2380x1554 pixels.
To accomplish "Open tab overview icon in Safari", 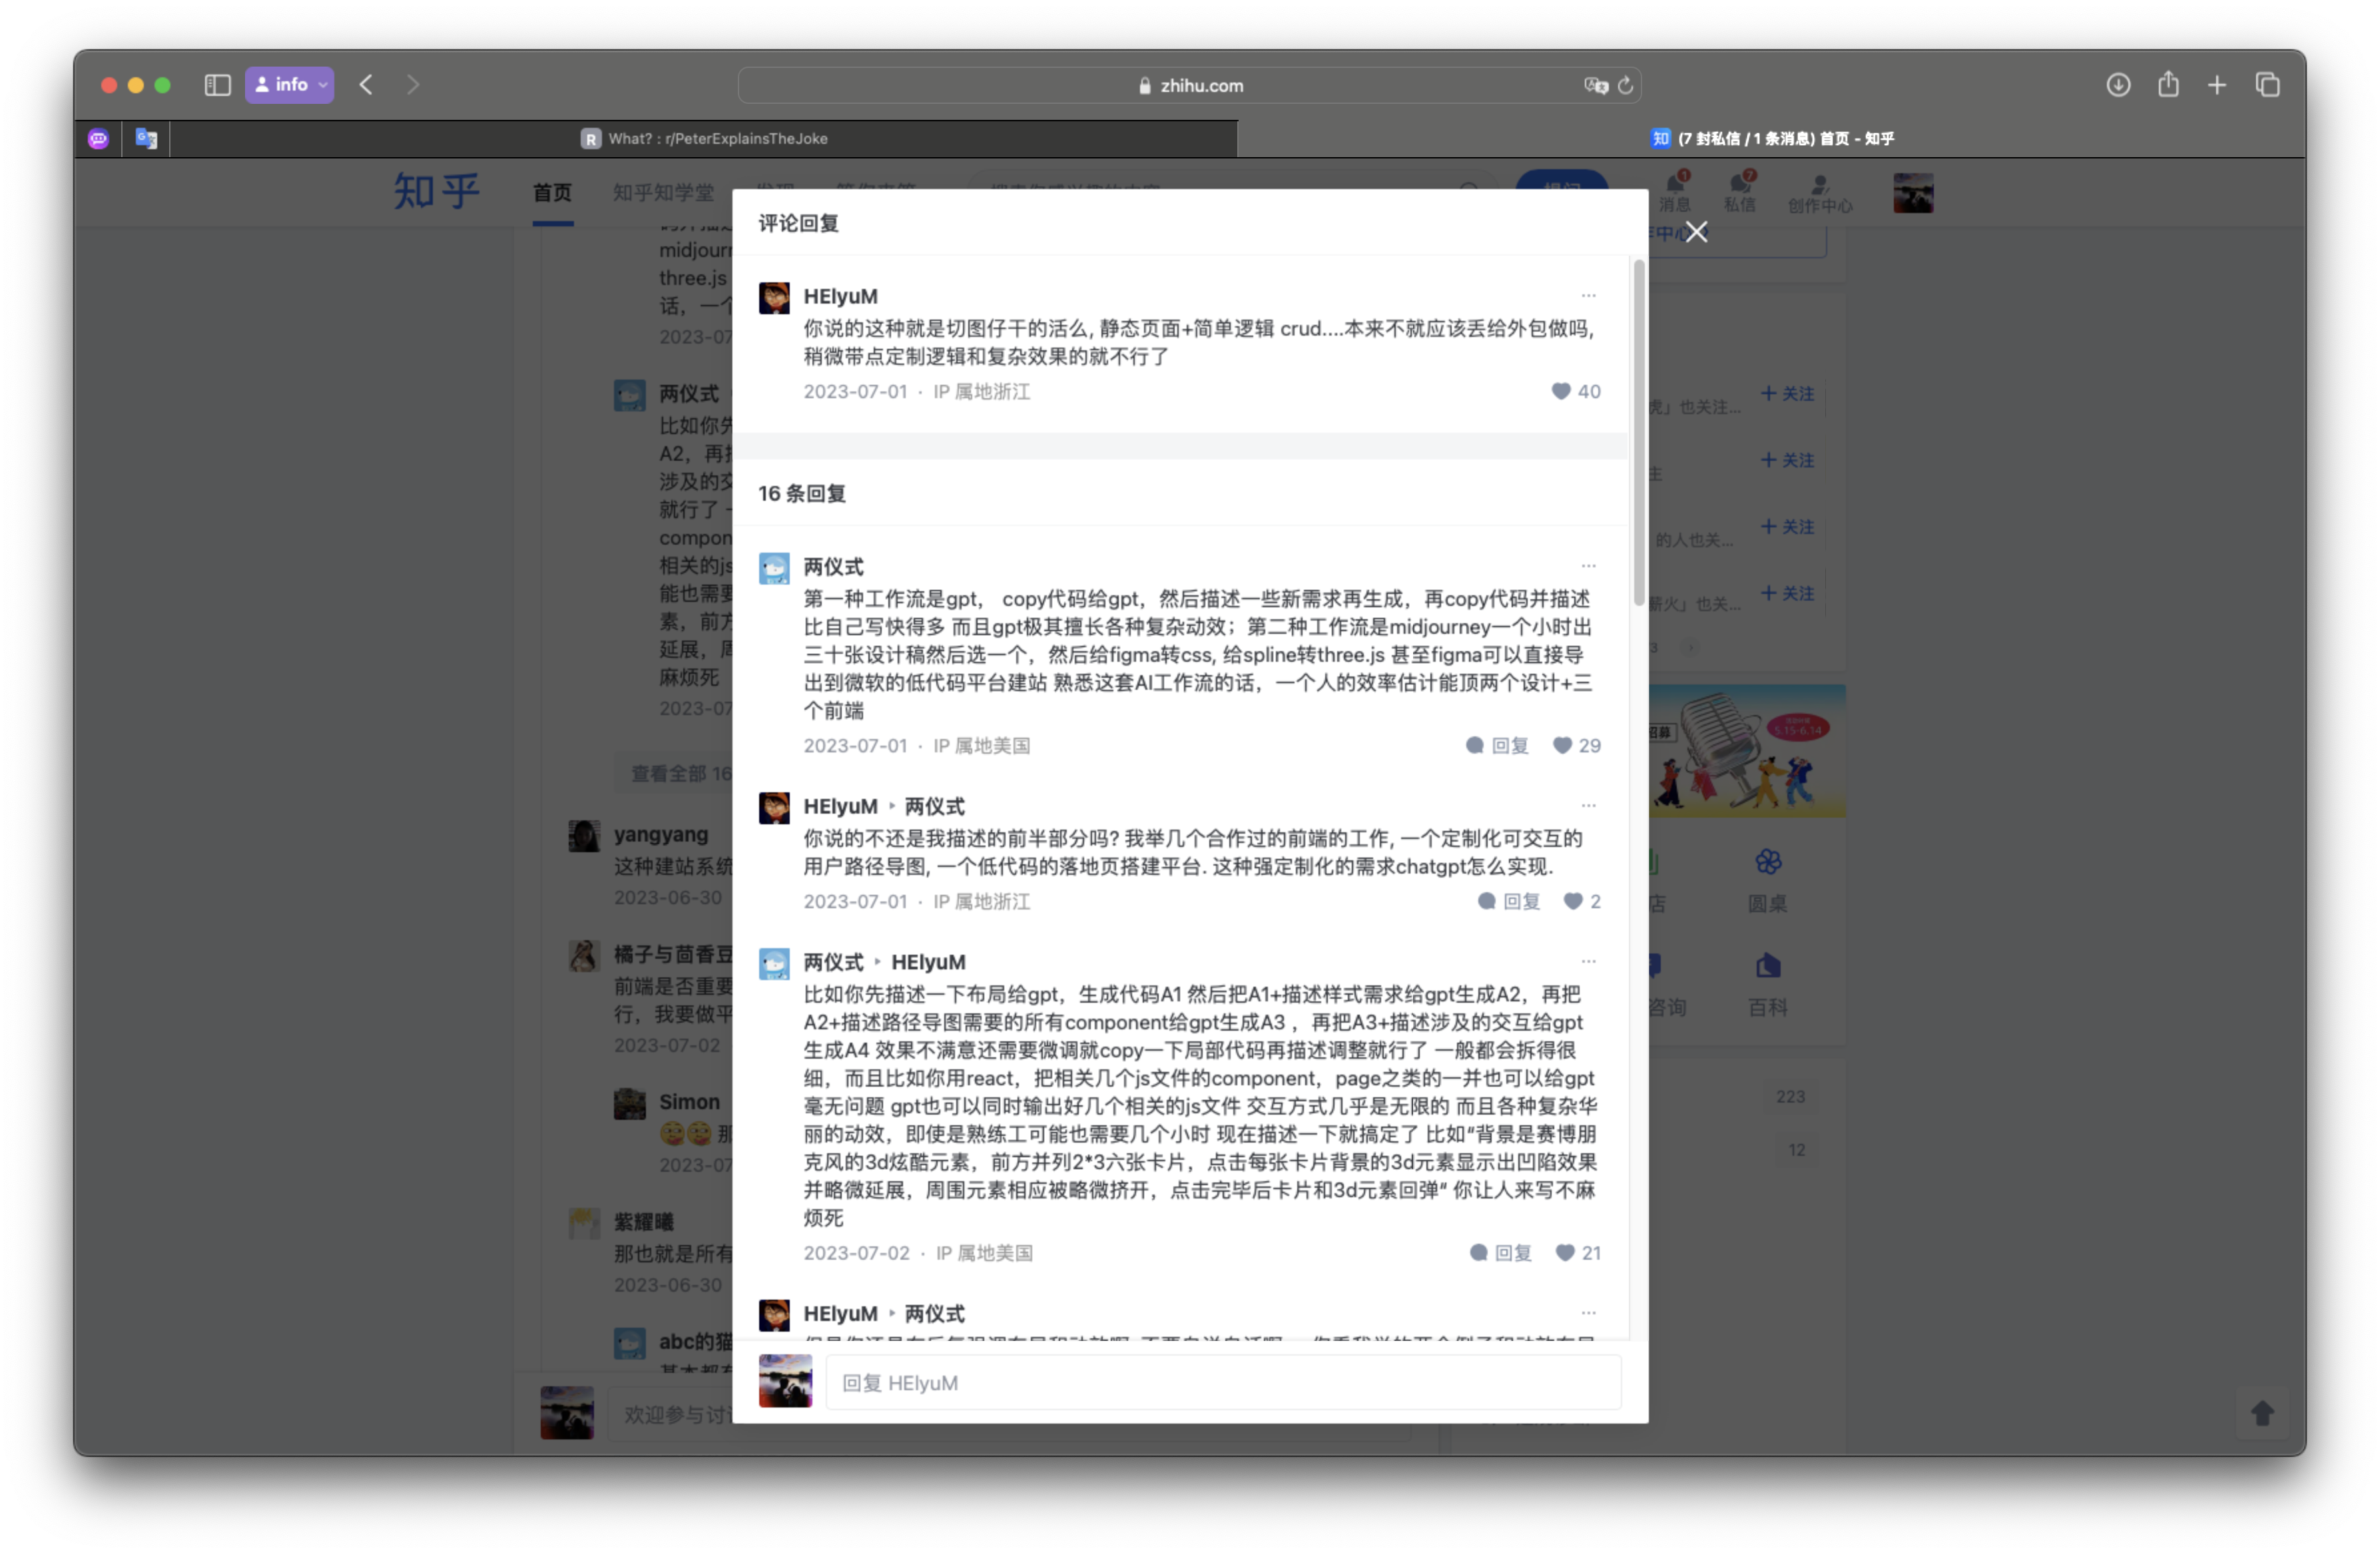I will click(2267, 85).
